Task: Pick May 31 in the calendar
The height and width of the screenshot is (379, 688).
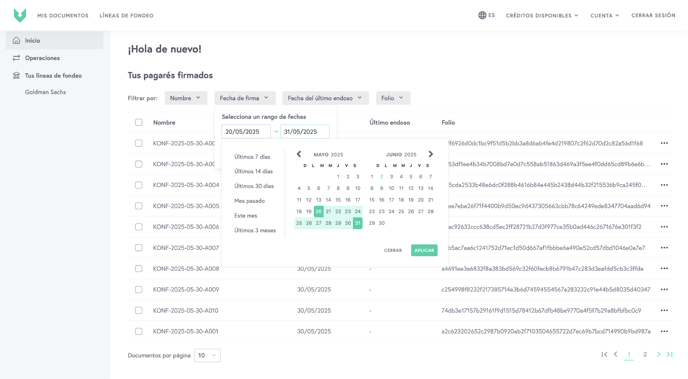Action: (358, 223)
